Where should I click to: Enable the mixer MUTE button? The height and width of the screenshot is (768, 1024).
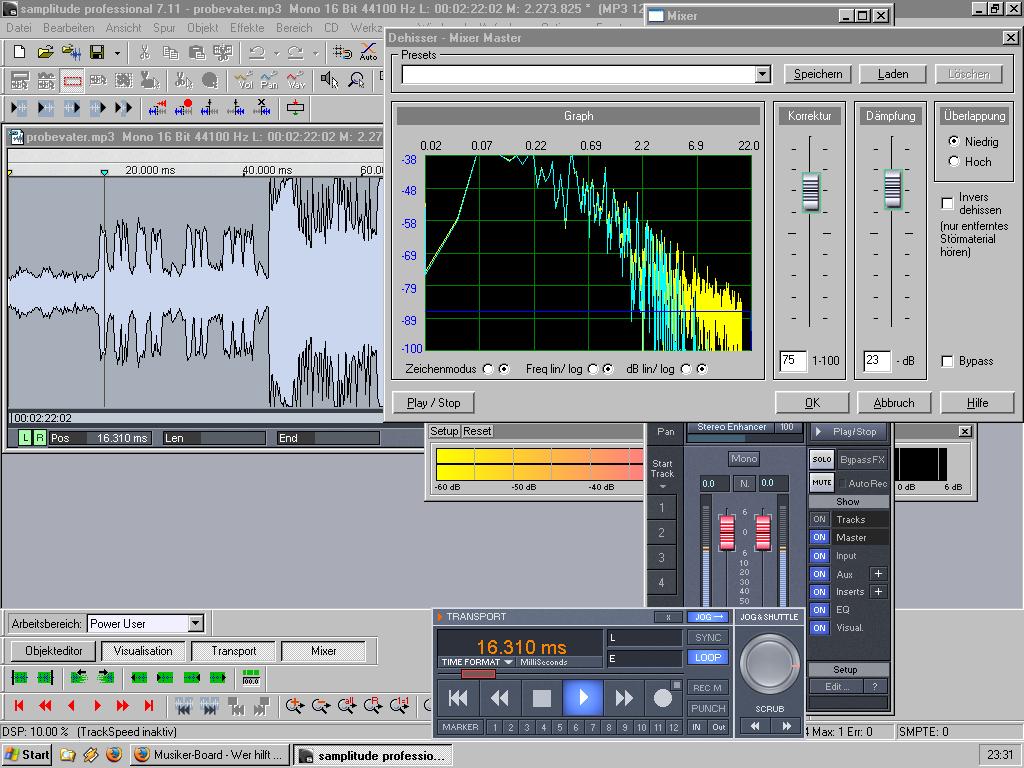pyautogui.click(x=822, y=483)
